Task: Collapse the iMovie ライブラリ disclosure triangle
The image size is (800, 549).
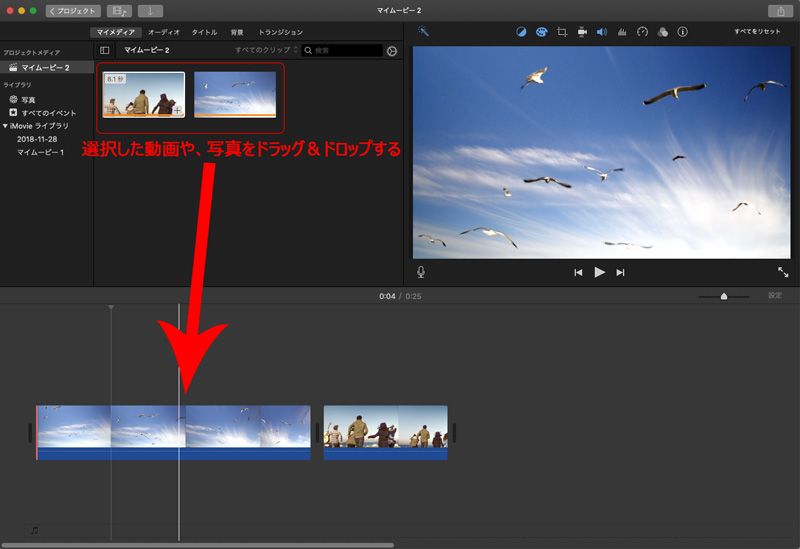Action: (5, 126)
